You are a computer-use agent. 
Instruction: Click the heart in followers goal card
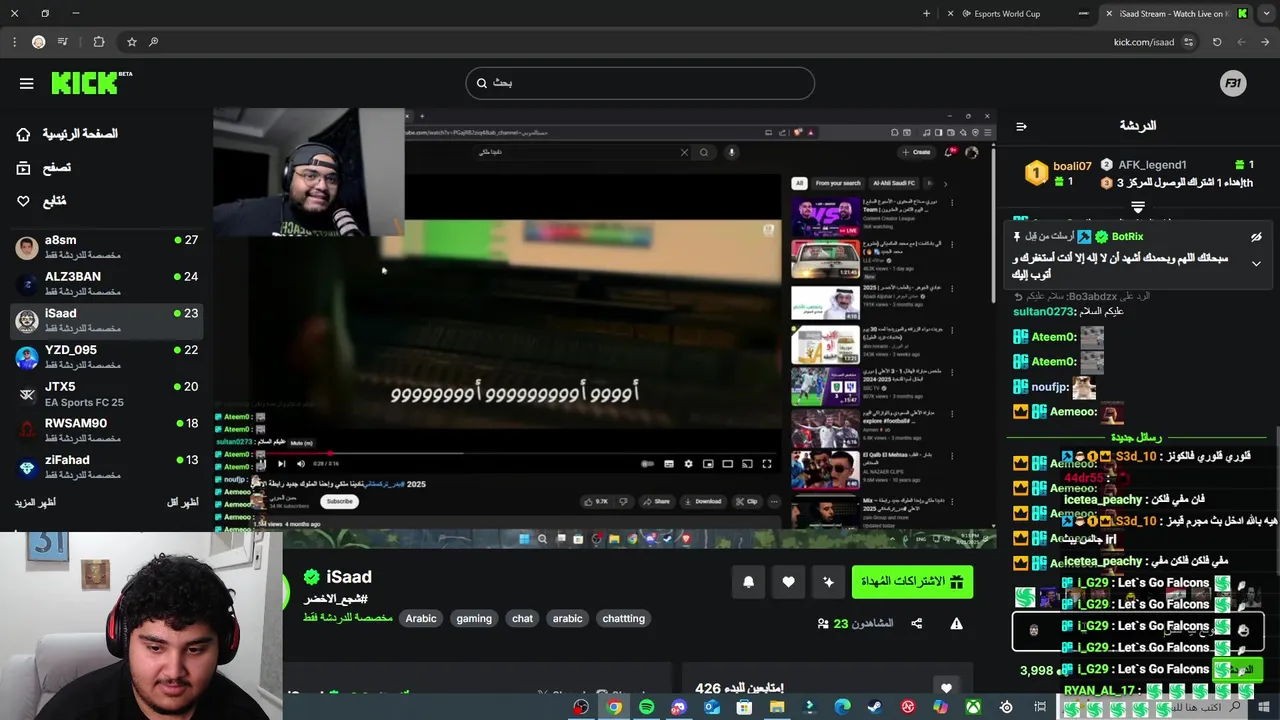pyautogui.click(x=946, y=689)
